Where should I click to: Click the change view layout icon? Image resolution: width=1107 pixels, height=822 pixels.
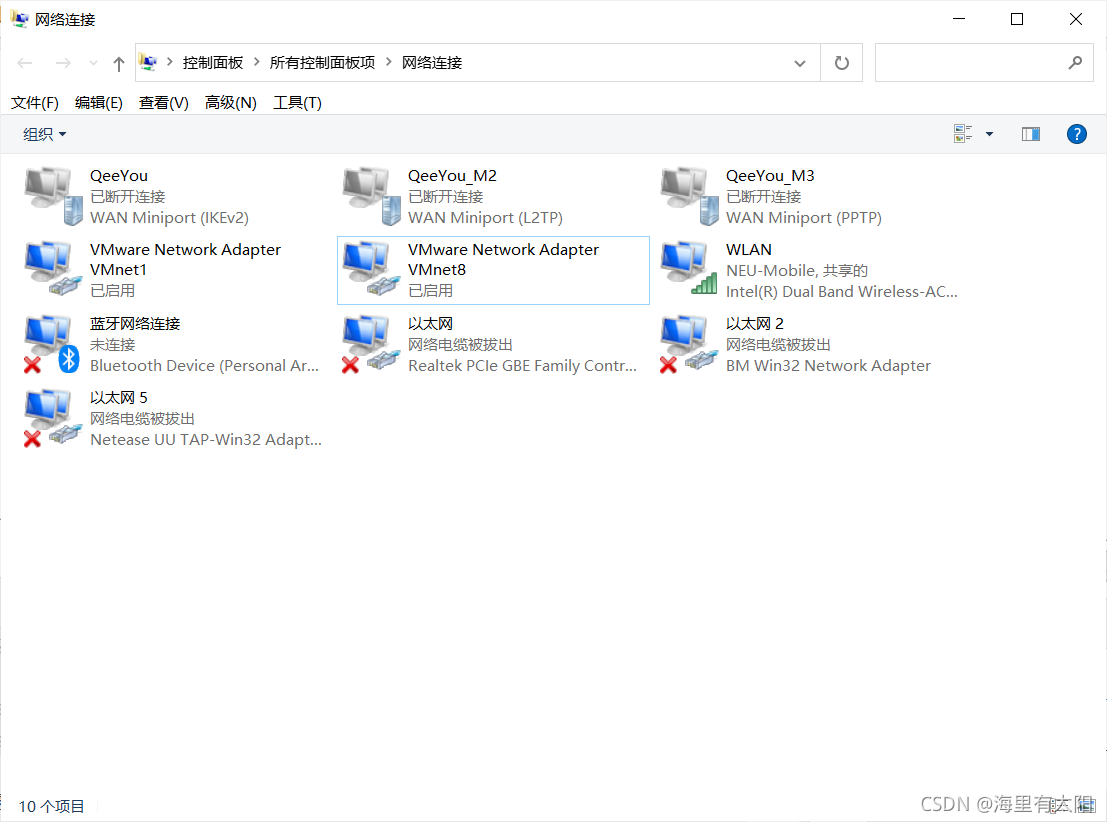(x=963, y=134)
